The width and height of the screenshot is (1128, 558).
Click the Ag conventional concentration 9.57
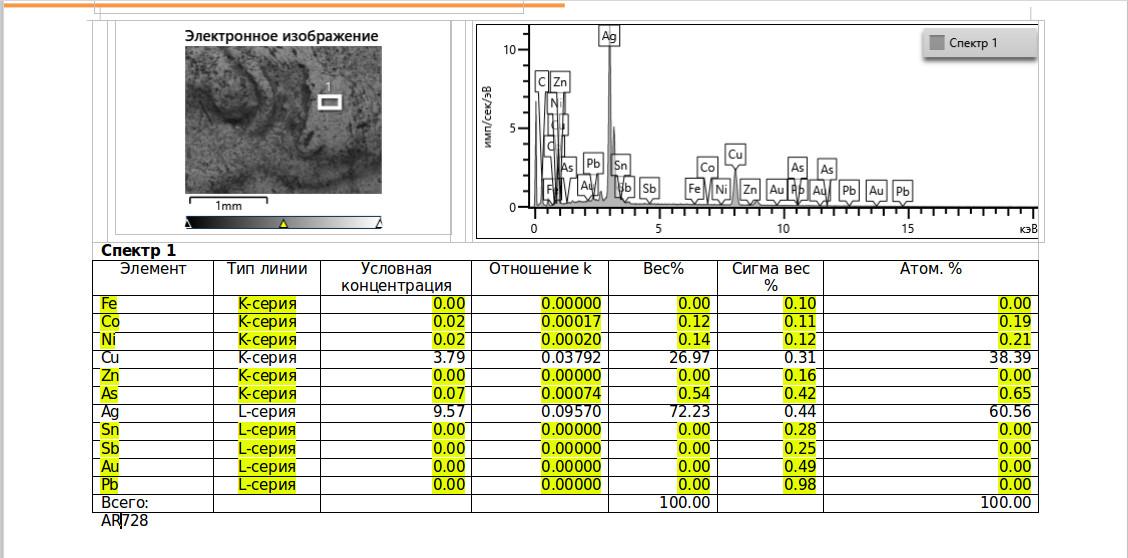coord(448,412)
